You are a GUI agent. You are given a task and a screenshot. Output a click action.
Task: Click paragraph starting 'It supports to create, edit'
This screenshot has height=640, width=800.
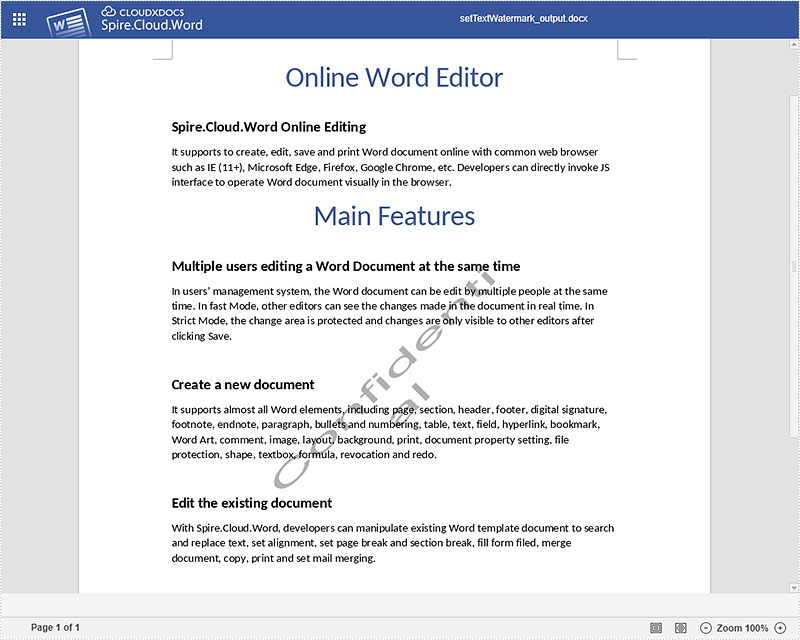pyautogui.click(x=390, y=167)
